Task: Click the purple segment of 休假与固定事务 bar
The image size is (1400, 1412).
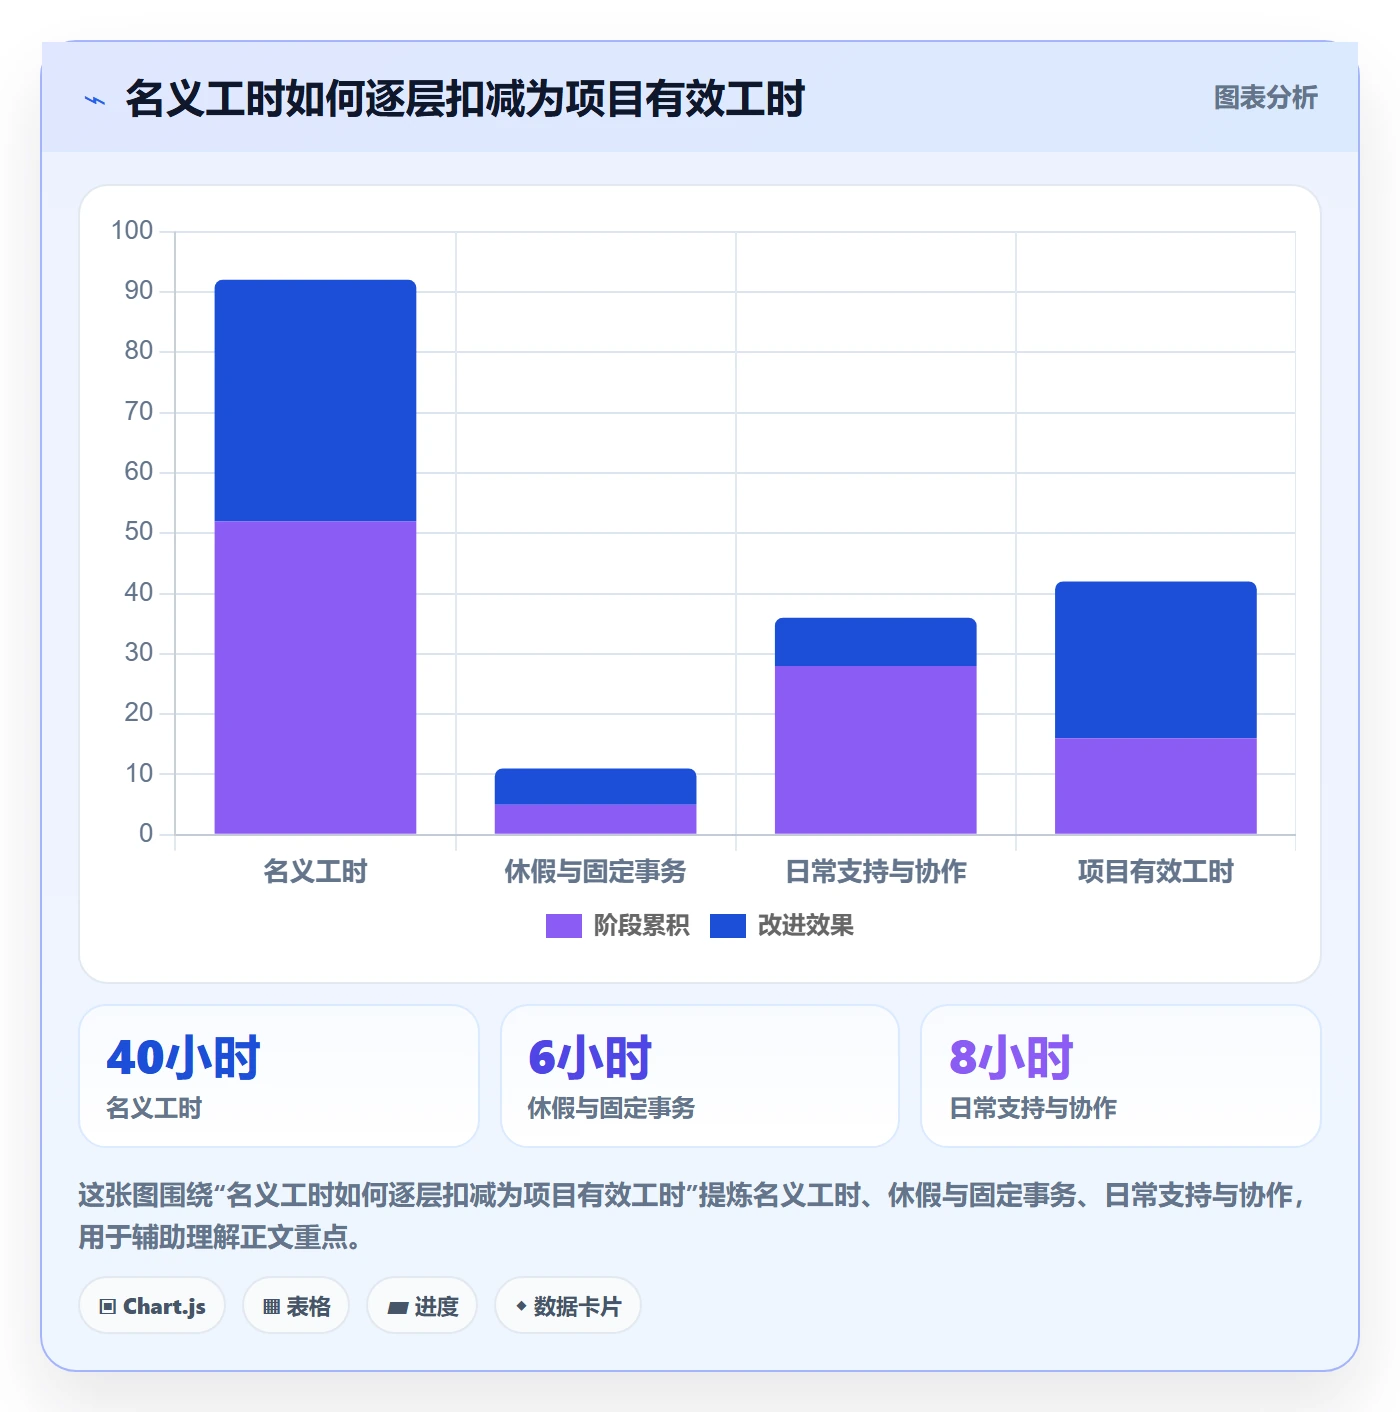Action: pyautogui.click(x=595, y=819)
